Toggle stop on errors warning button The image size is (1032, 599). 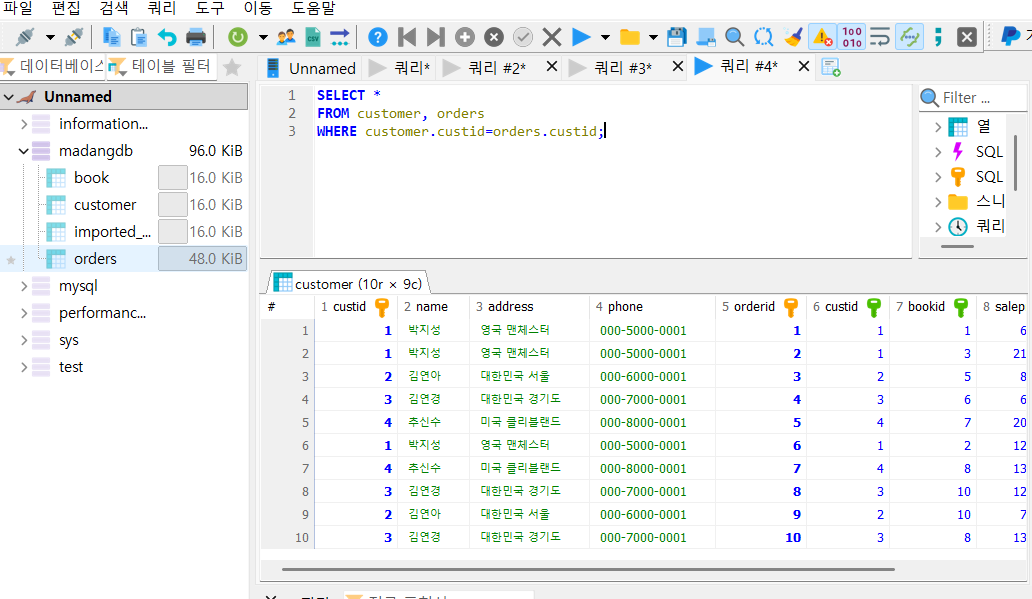tap(823, 37)
